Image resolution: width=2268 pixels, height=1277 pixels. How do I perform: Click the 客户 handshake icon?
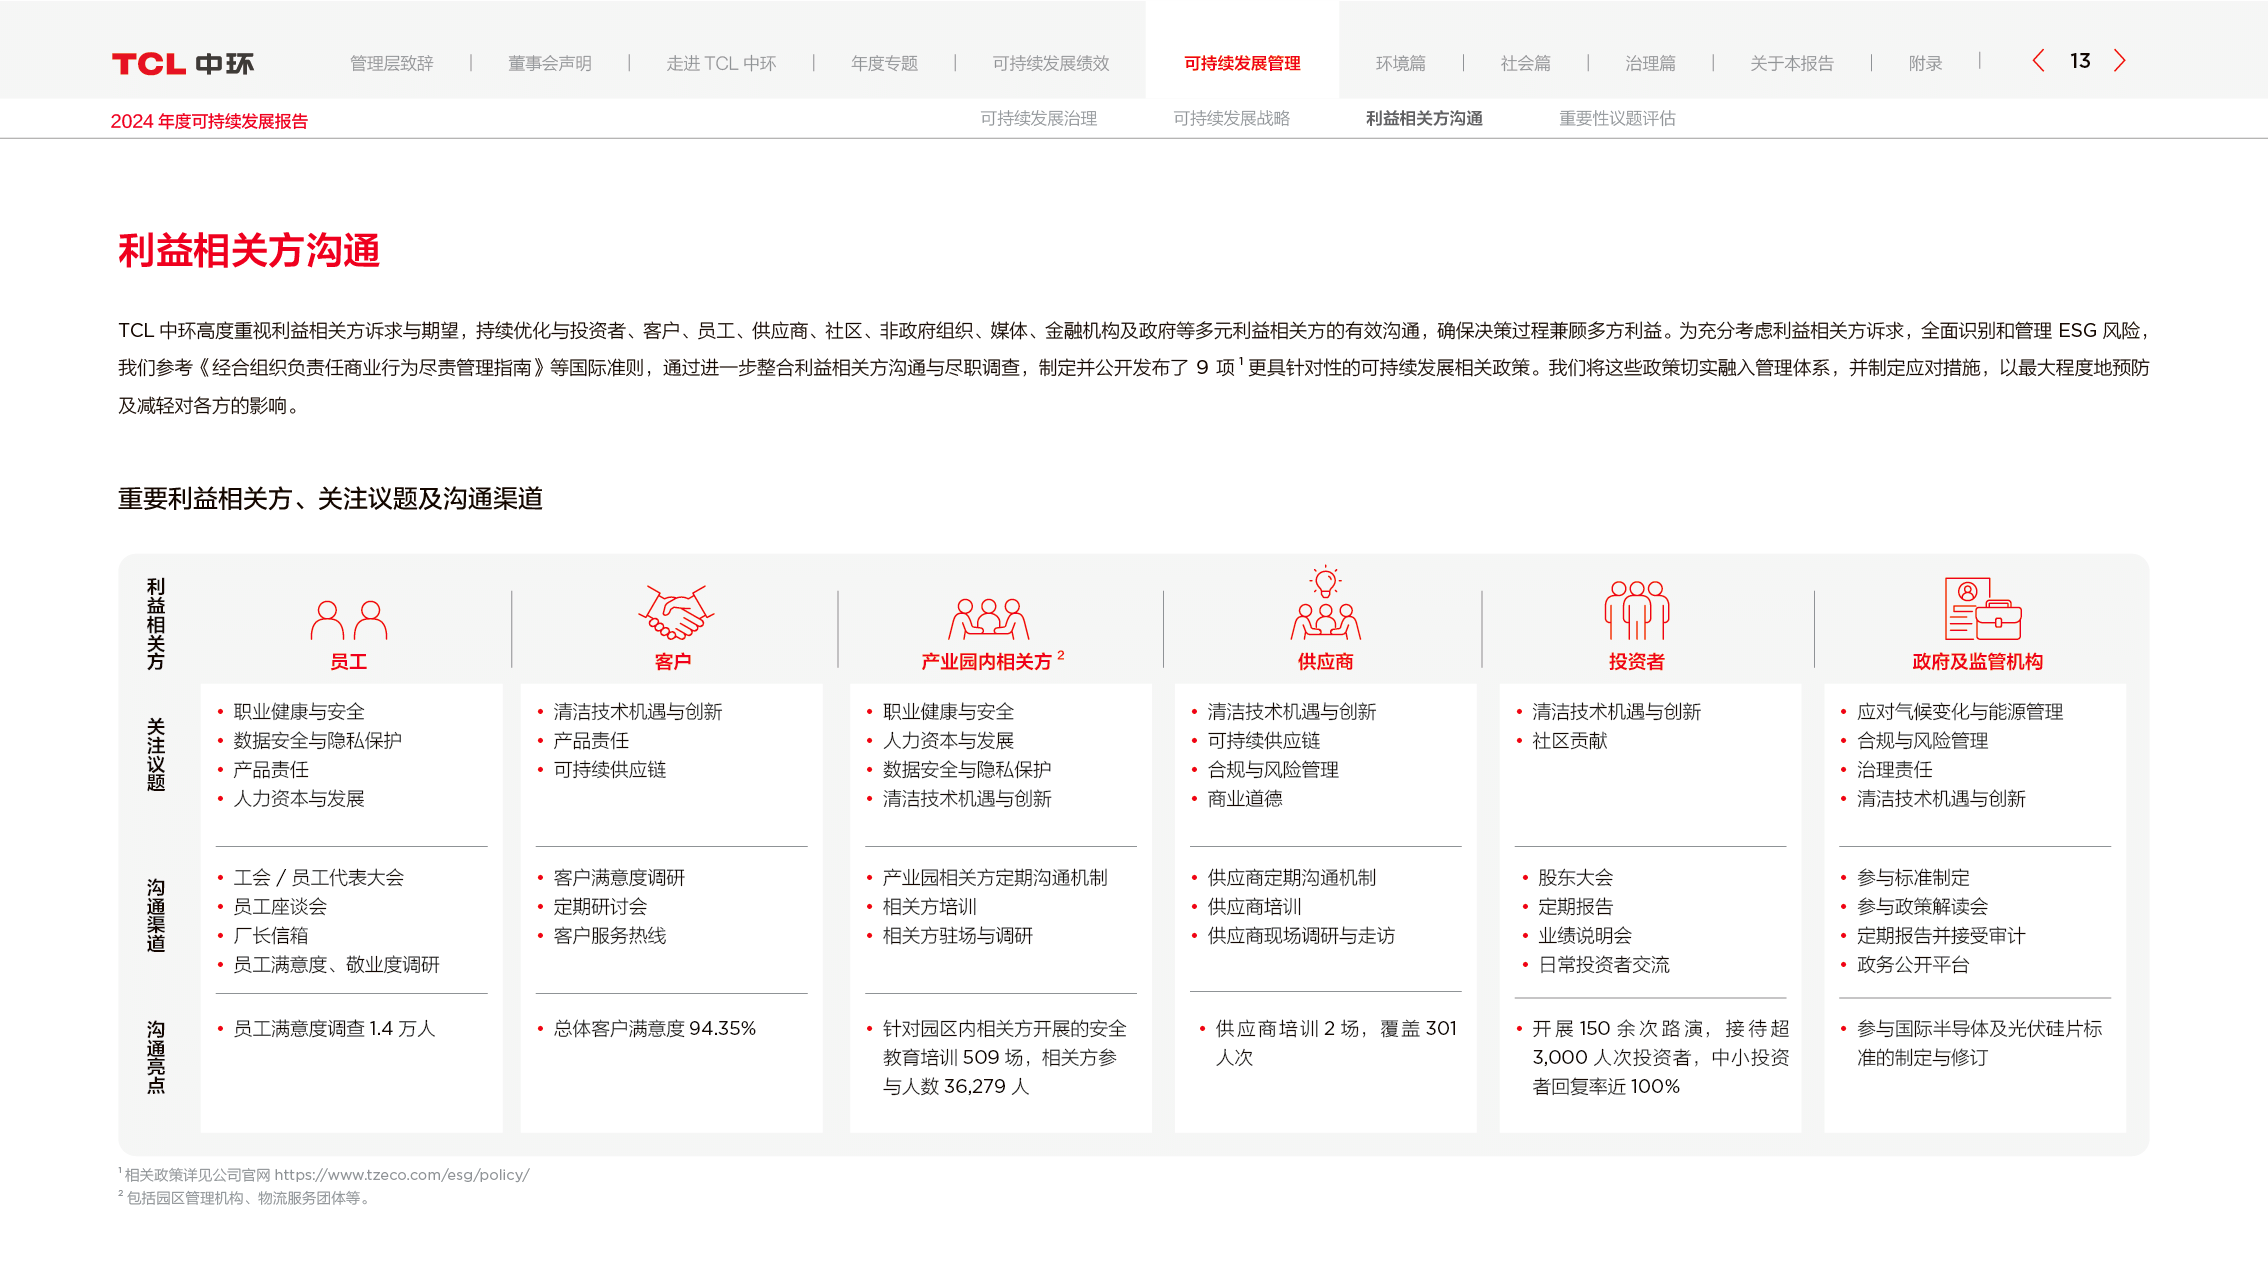[x=675, y=612]
